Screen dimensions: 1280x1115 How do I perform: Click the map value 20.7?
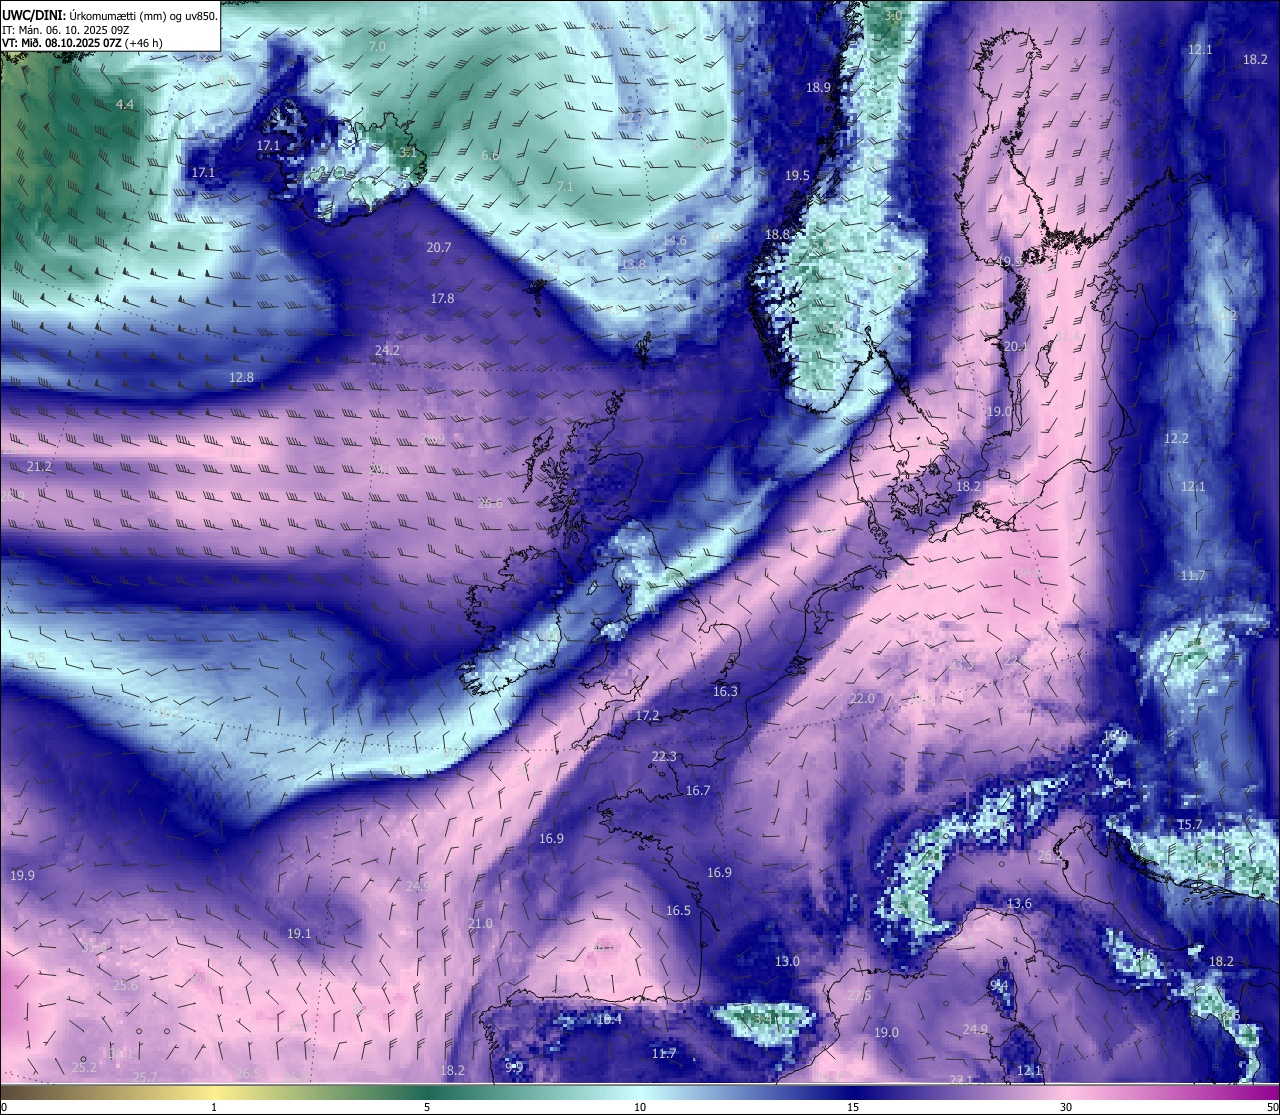(439, 247)
